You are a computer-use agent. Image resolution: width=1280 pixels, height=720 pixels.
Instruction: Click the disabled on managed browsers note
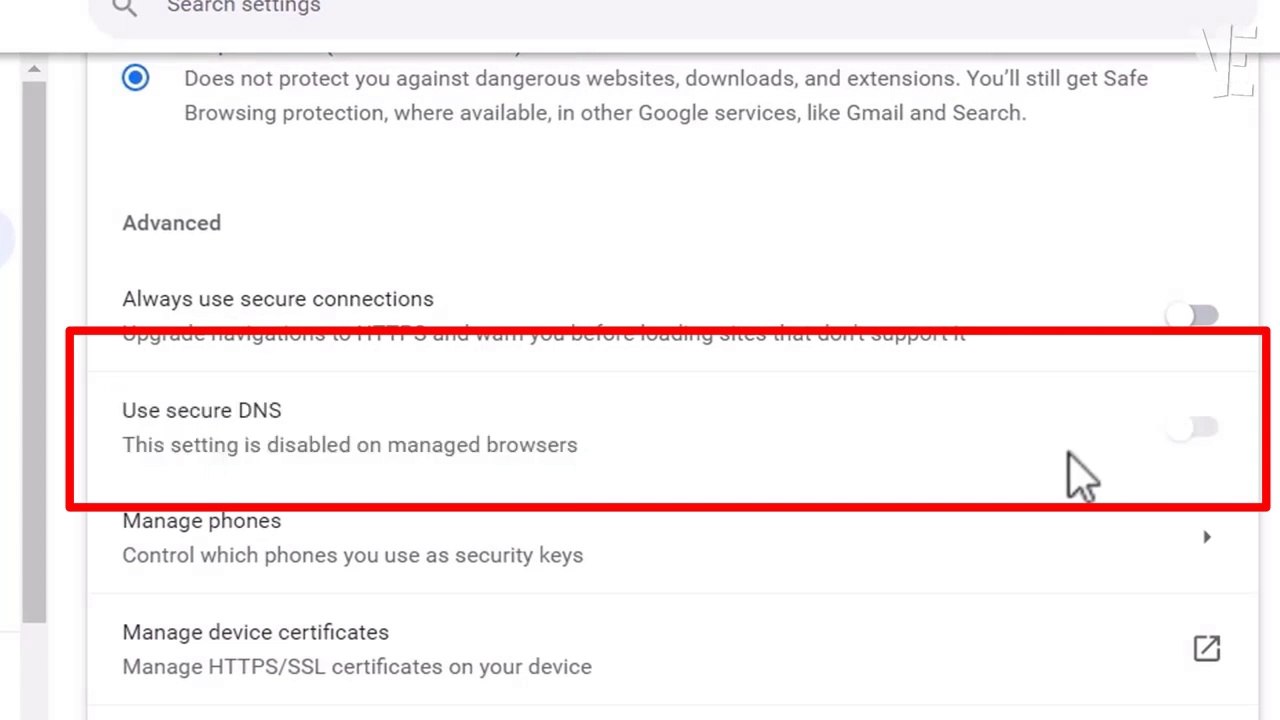[x=349, y=445]
